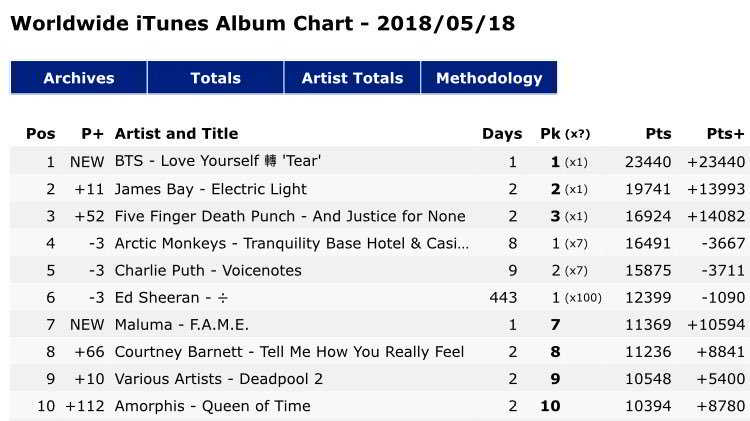Click the Days column header
This screenshot has width=750, height=421.
(502, 134)
